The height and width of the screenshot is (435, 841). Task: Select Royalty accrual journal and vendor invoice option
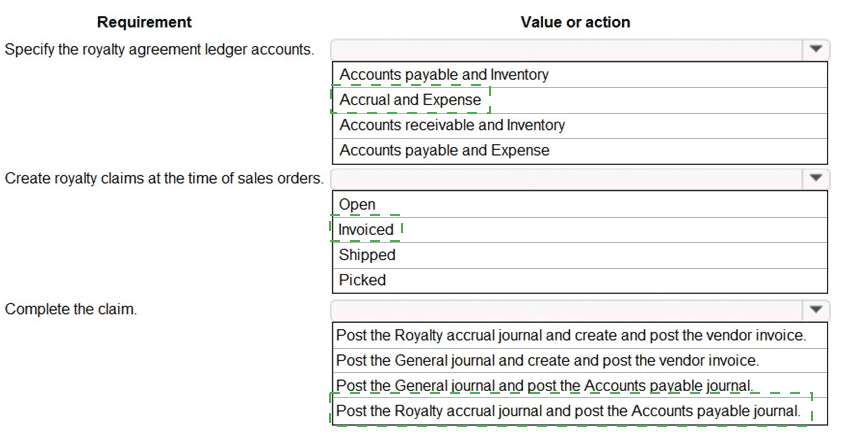570,335
